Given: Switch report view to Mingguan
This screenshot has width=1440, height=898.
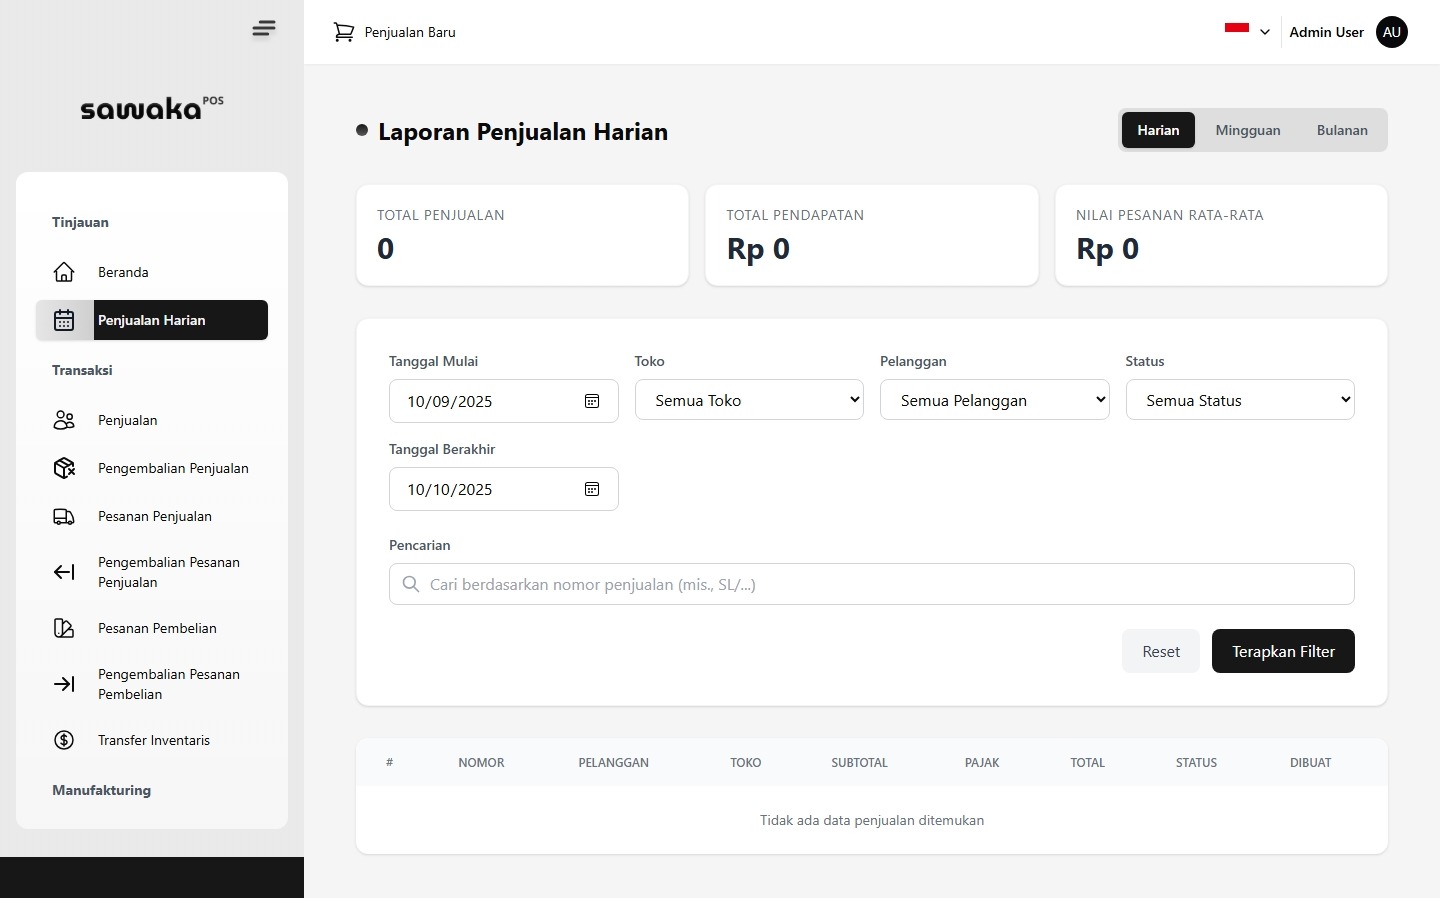Looking at the screenshot, I should pyautogui.click(x=1247, y=130).
